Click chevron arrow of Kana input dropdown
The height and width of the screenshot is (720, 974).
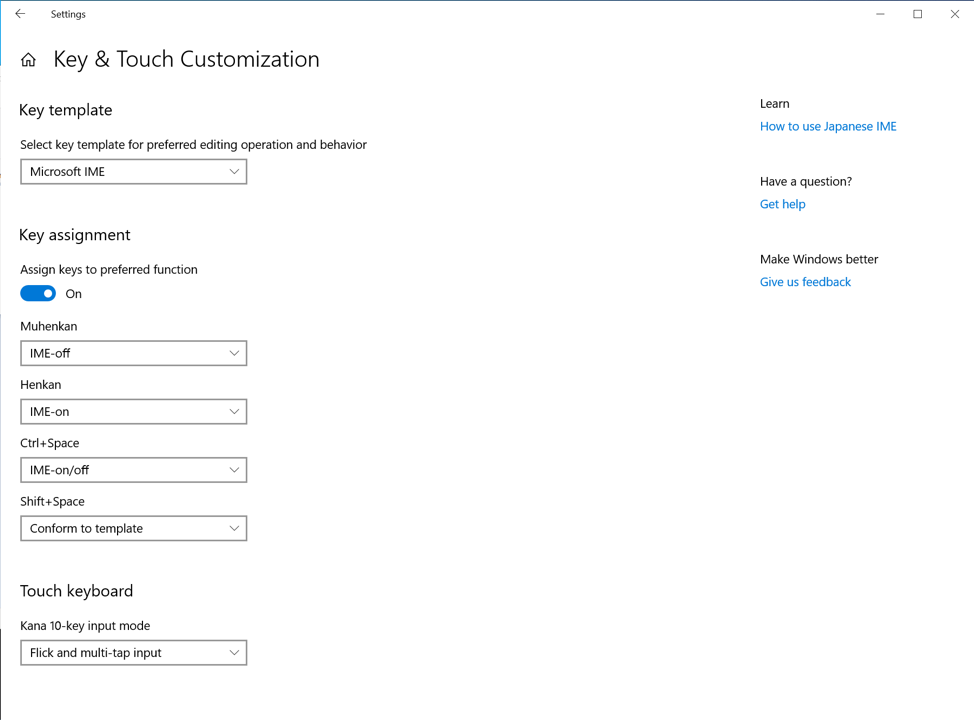[x=234, y=653]
